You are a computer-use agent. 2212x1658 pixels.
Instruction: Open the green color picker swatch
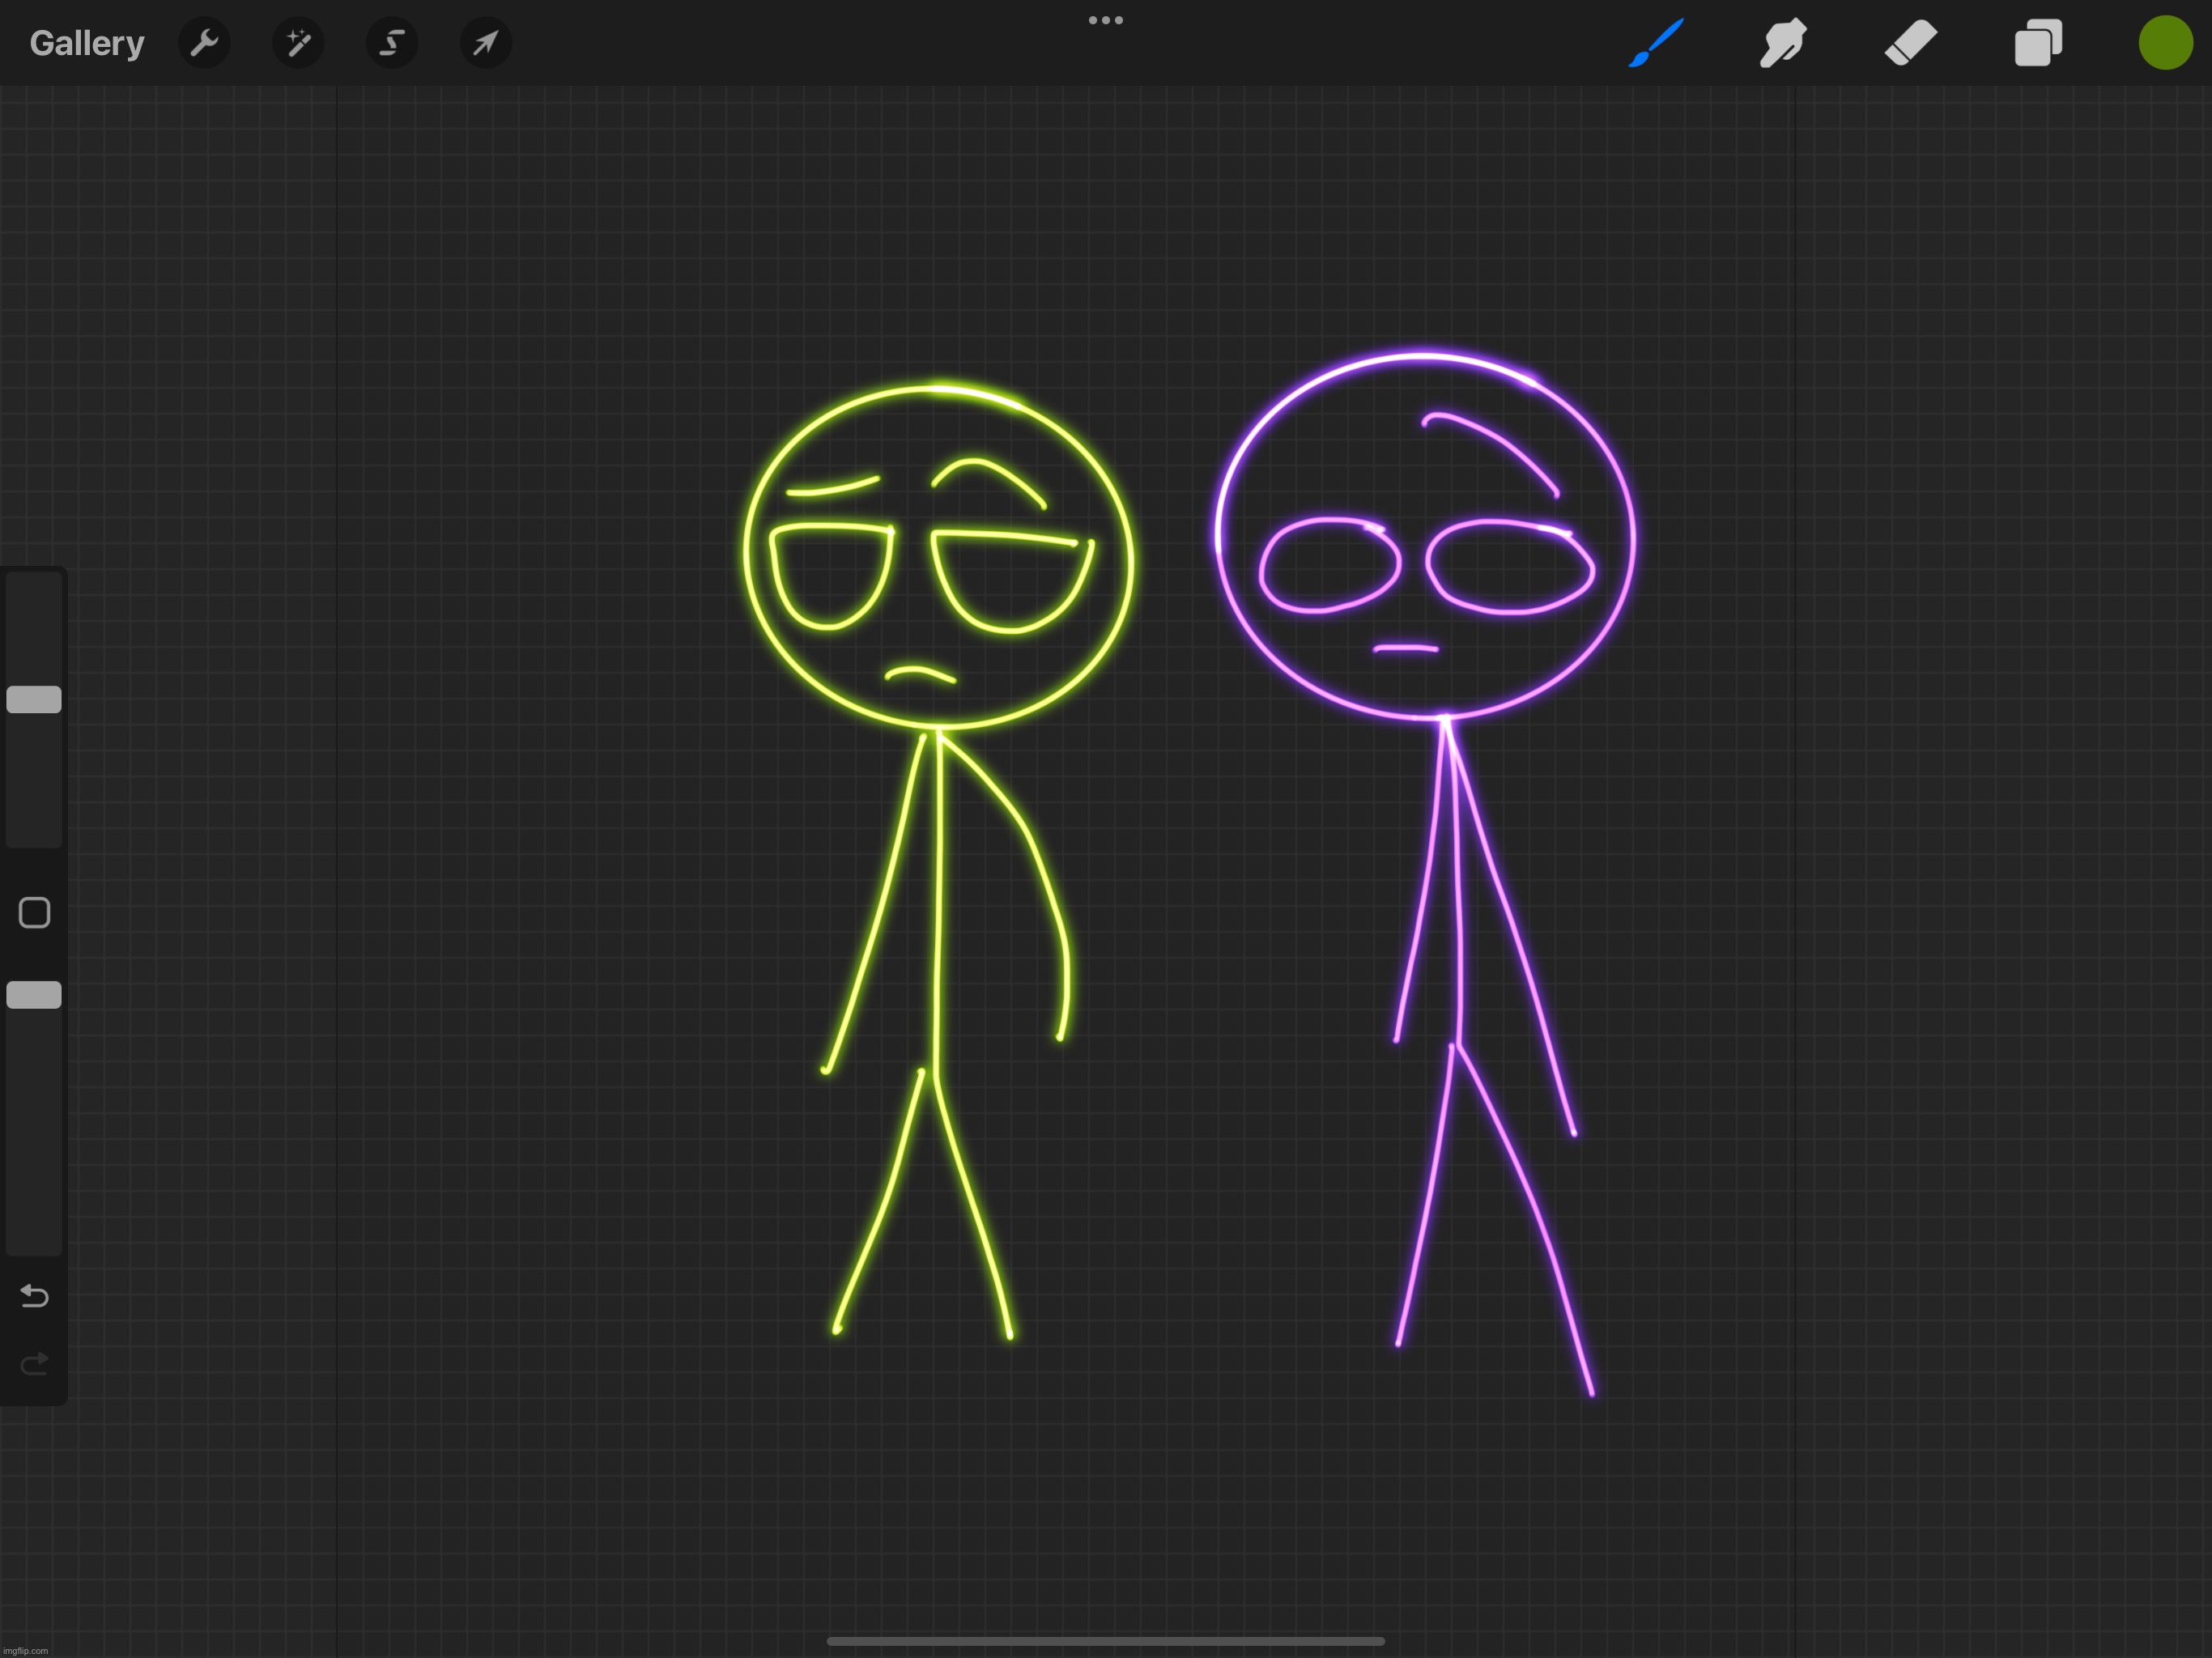2166,43
